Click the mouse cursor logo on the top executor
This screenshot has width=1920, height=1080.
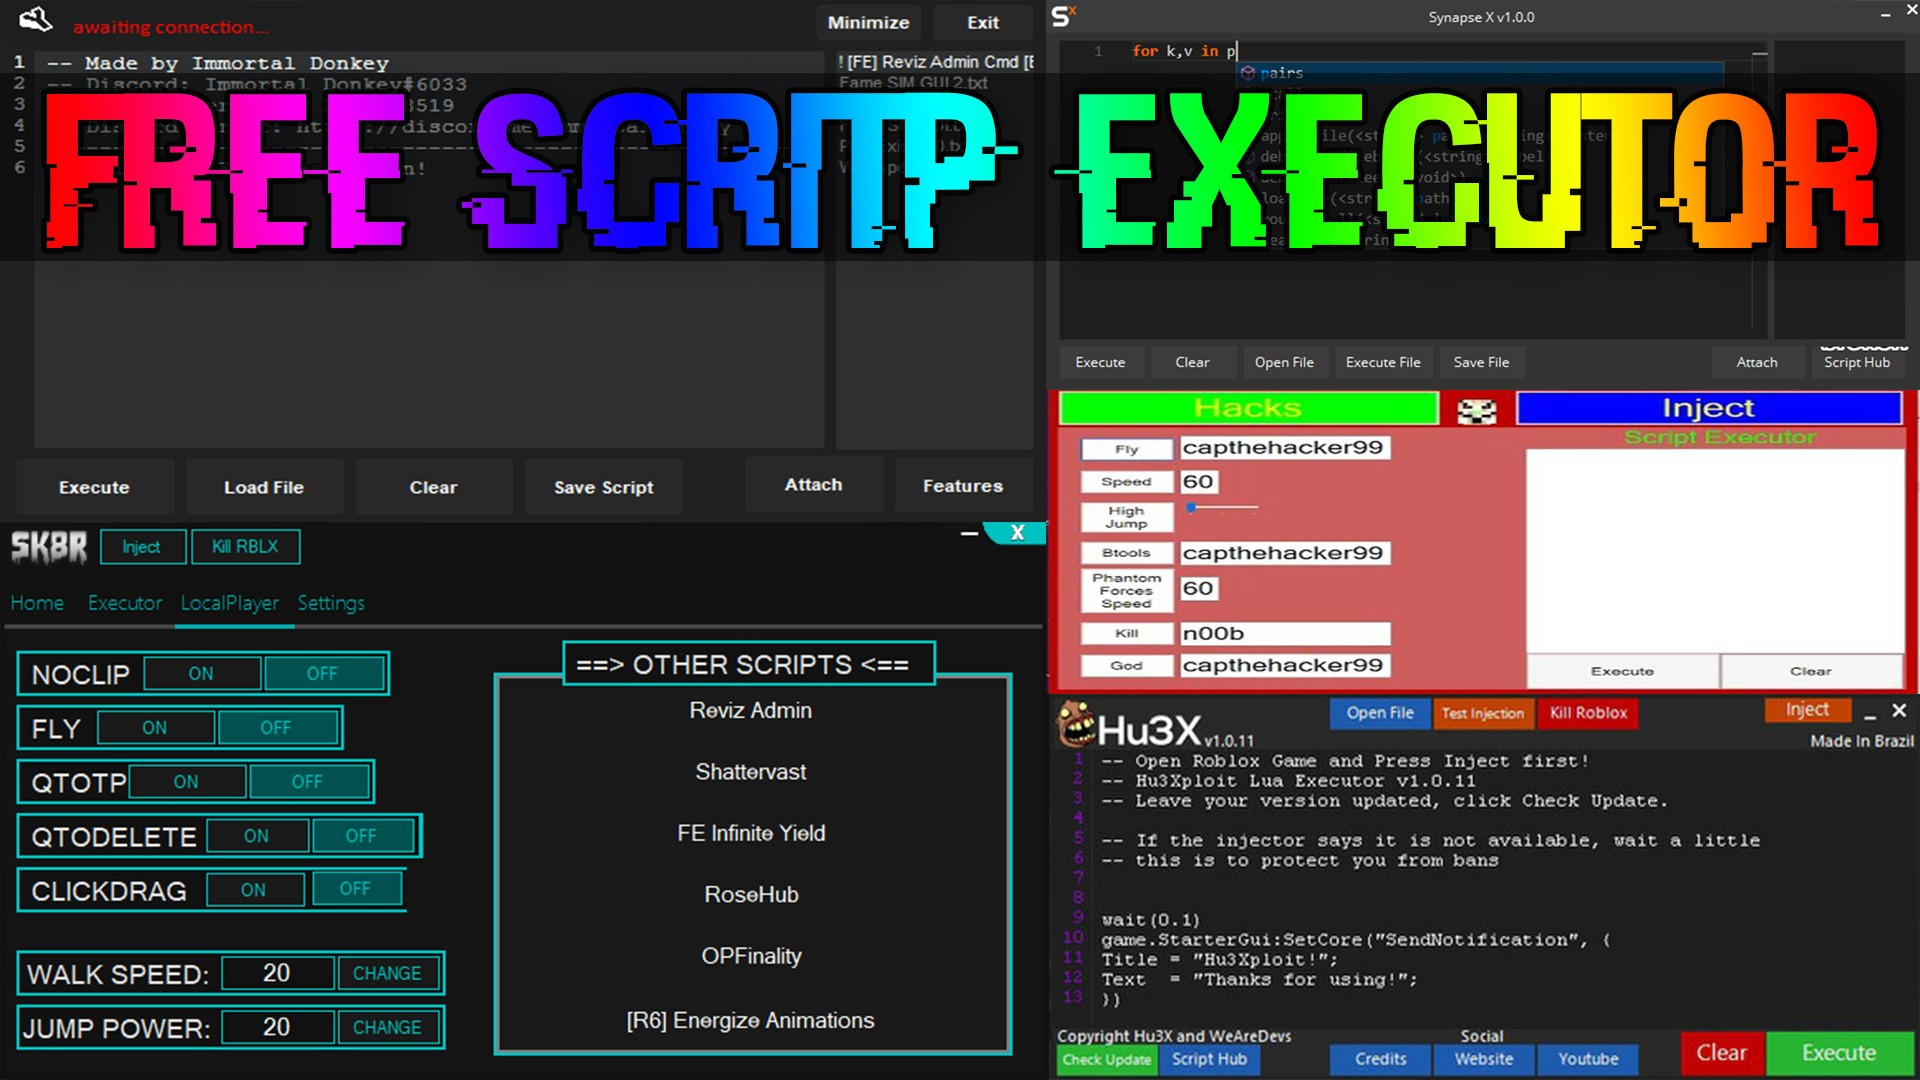click(35, 20)
